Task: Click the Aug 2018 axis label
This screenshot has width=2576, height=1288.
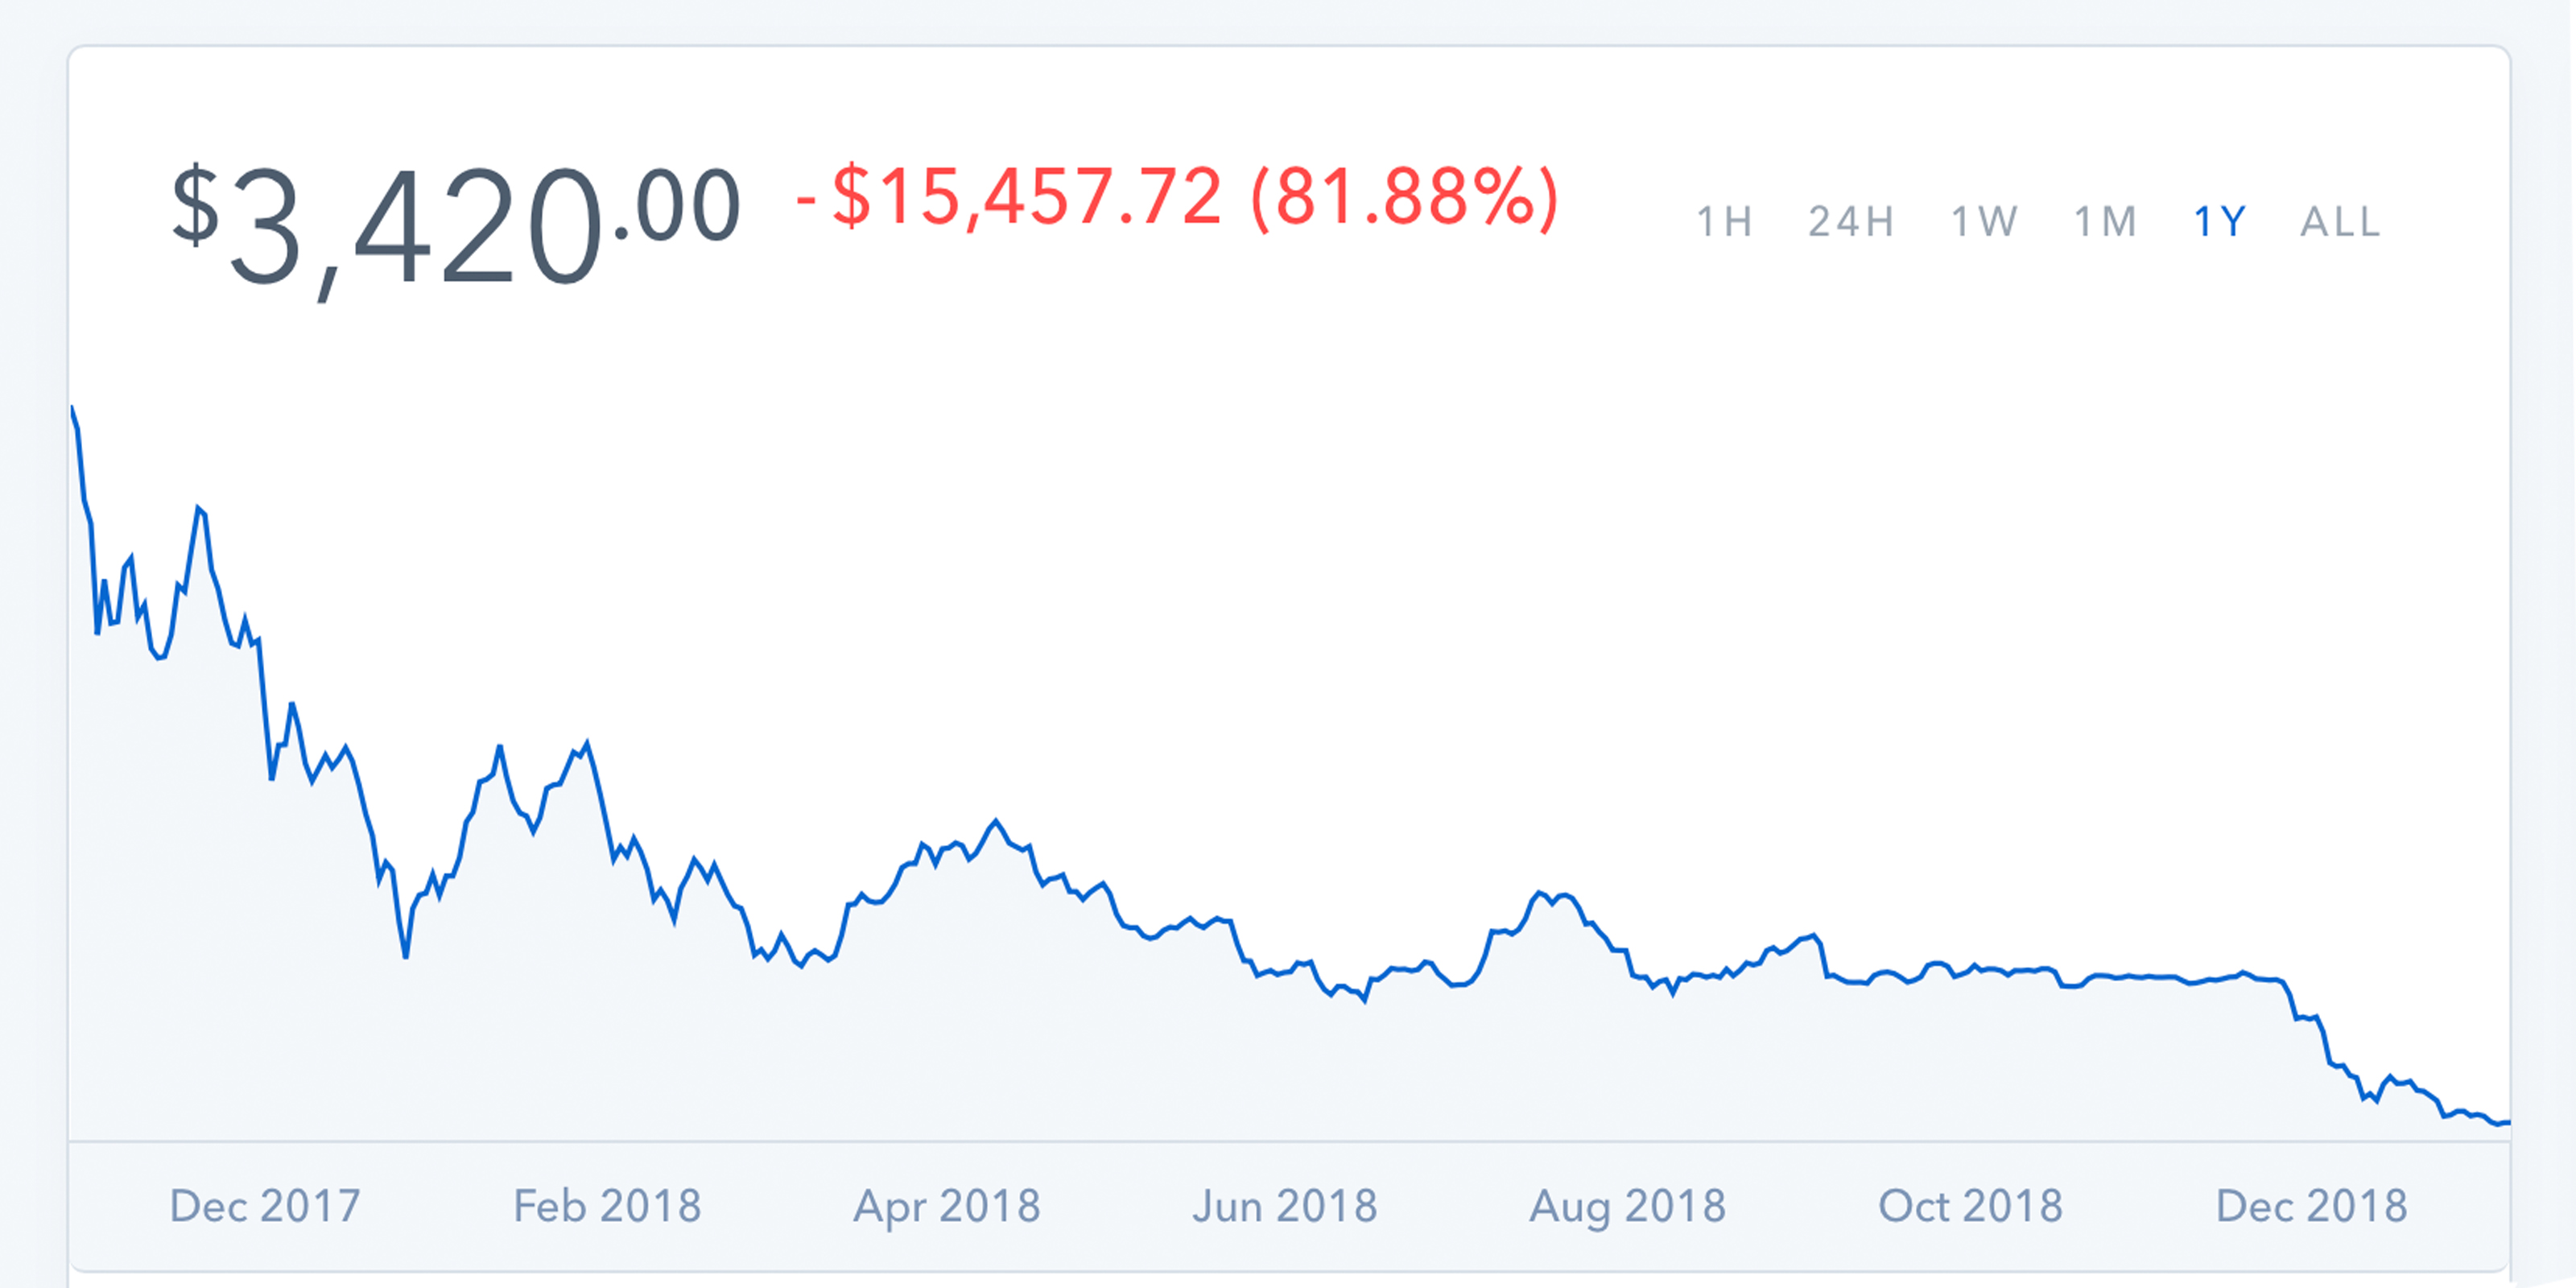Action: tap(1628, 1206)
